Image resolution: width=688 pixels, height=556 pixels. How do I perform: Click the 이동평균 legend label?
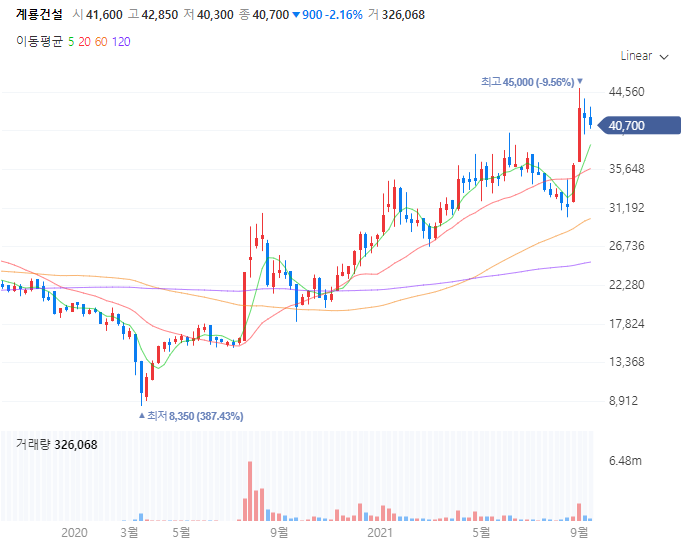coord(39,42)
